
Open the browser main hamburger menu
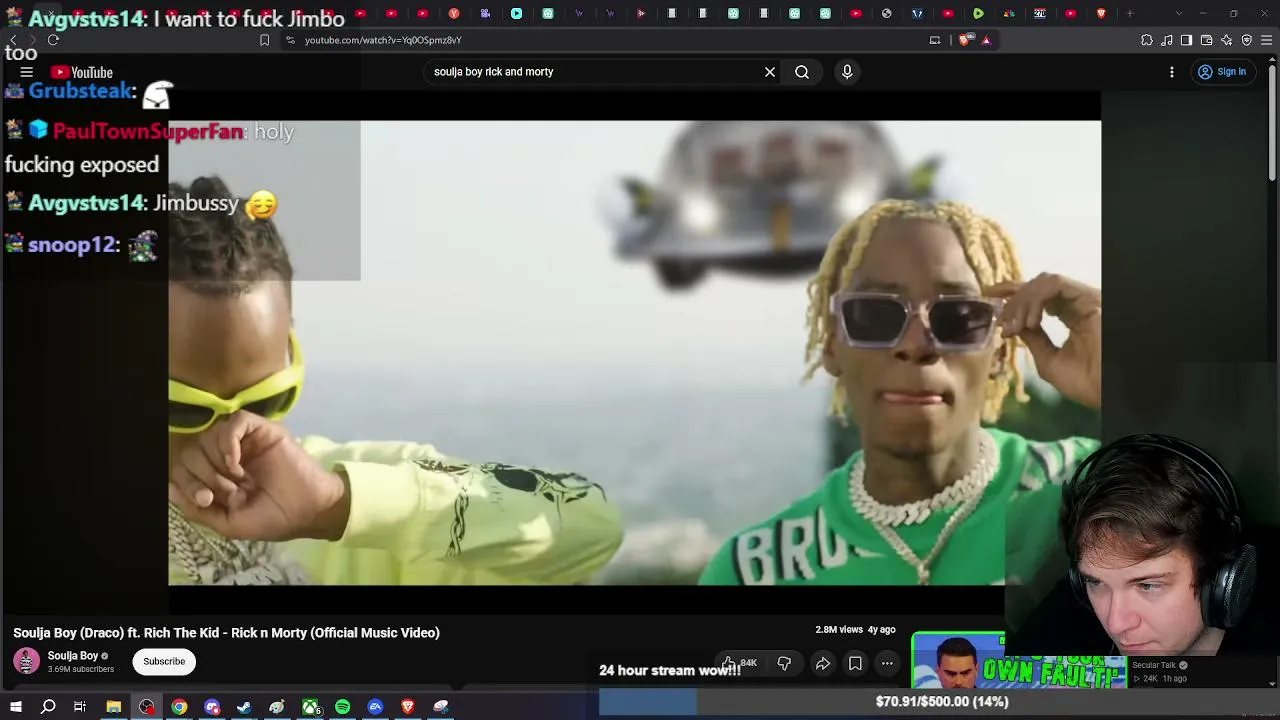1267,40
